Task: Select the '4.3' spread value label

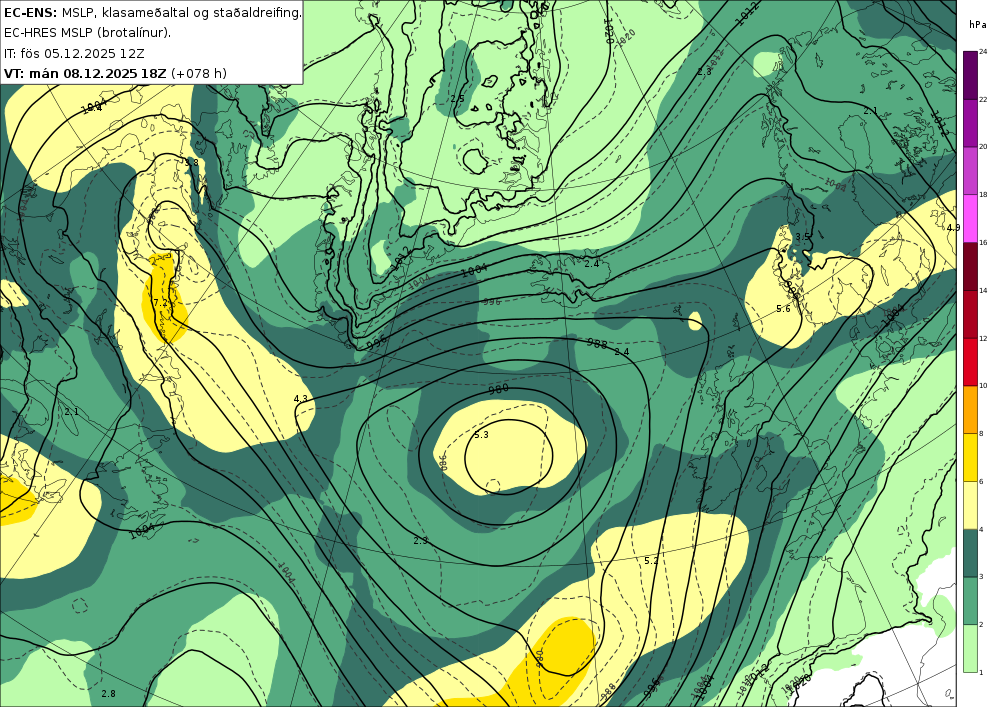Action: click(x=300, y=399)
